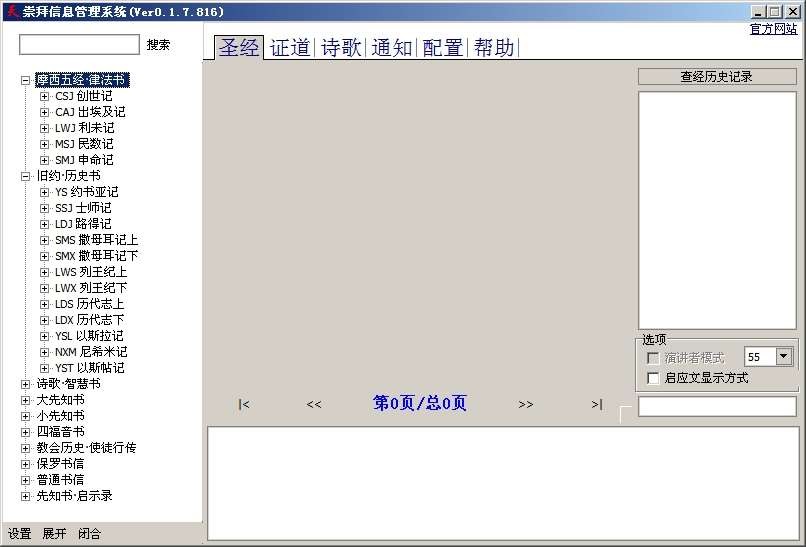The width and height of the screenshot is (806, 547).
Task: Select LWS 列王纪上 in tree
Action: pos(91,272)
